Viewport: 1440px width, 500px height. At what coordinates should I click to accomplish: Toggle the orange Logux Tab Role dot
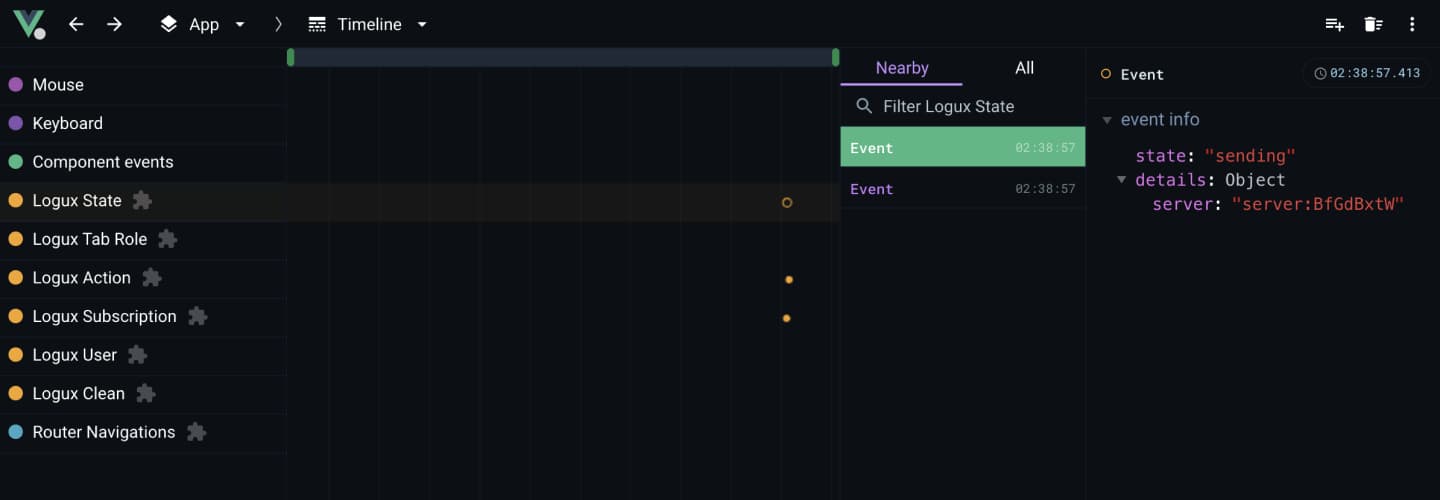(15, 240)
